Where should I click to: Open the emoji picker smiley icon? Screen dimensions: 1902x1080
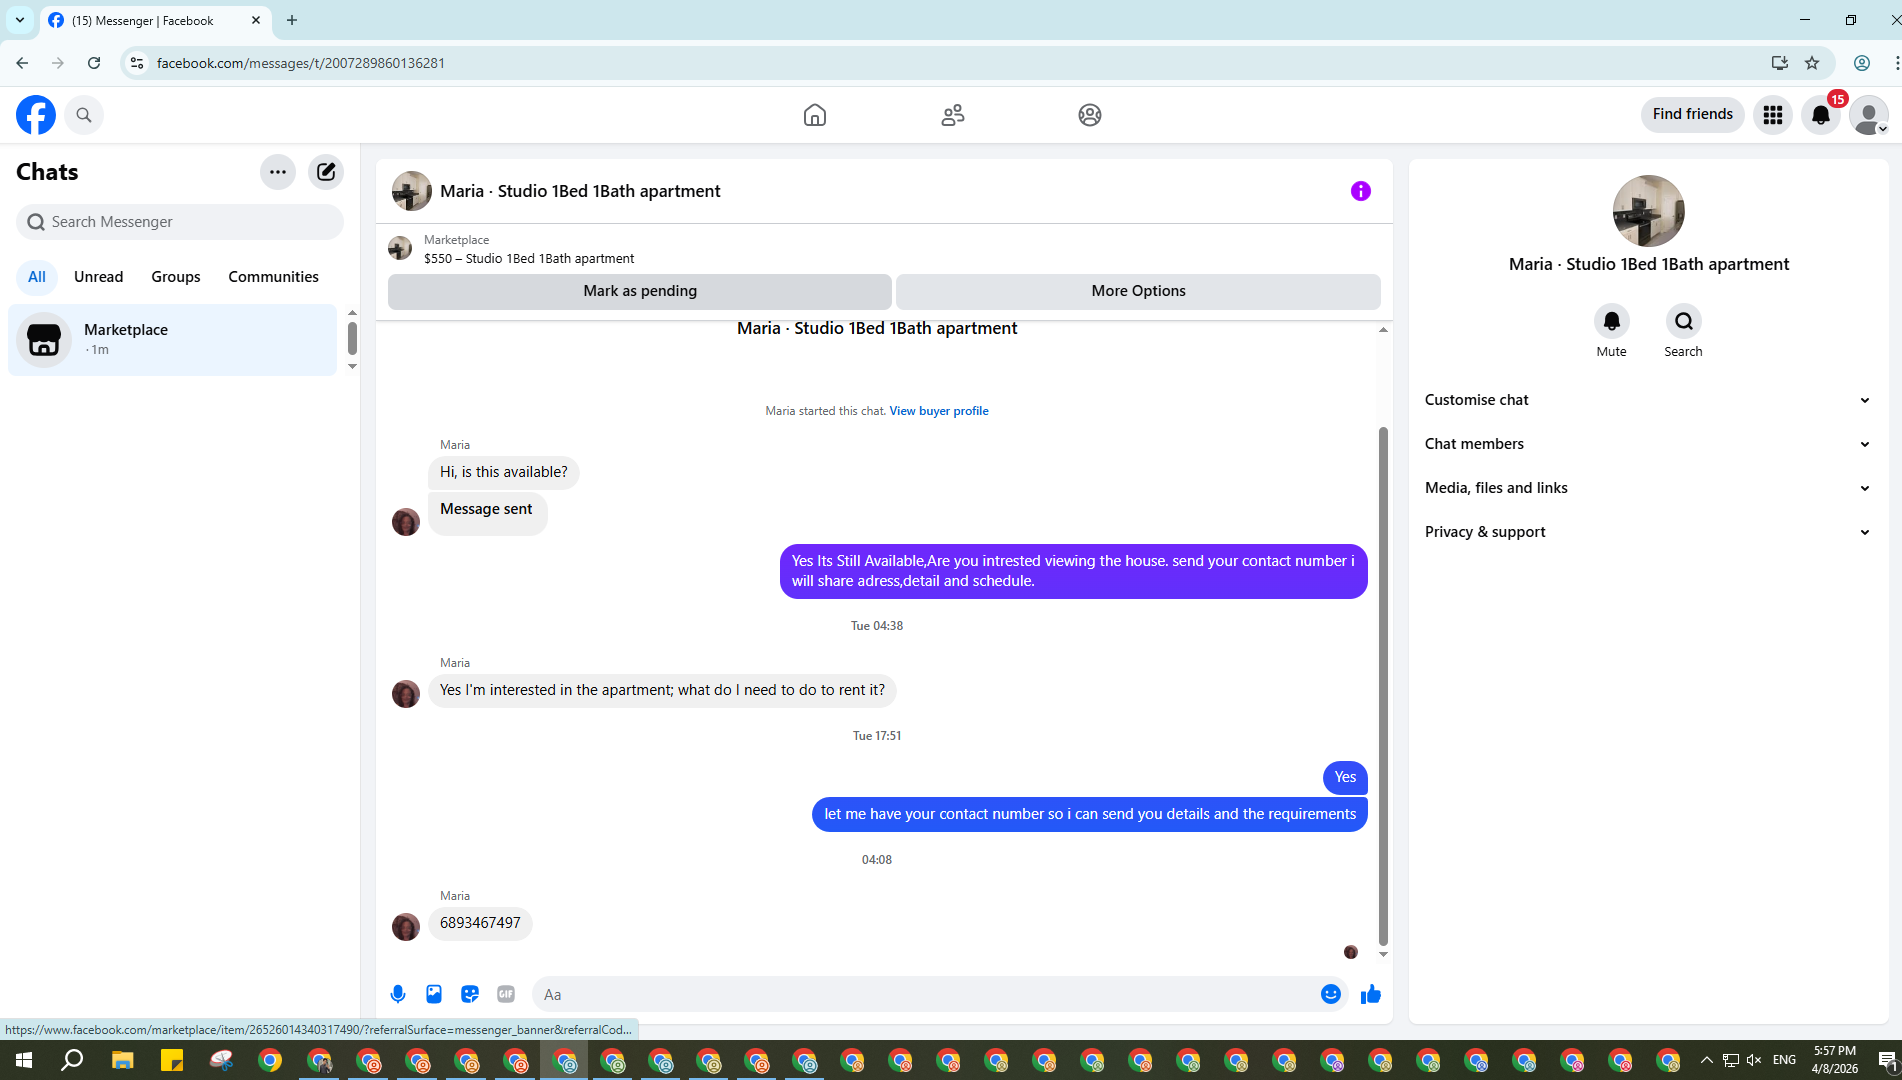[1331, 994]
